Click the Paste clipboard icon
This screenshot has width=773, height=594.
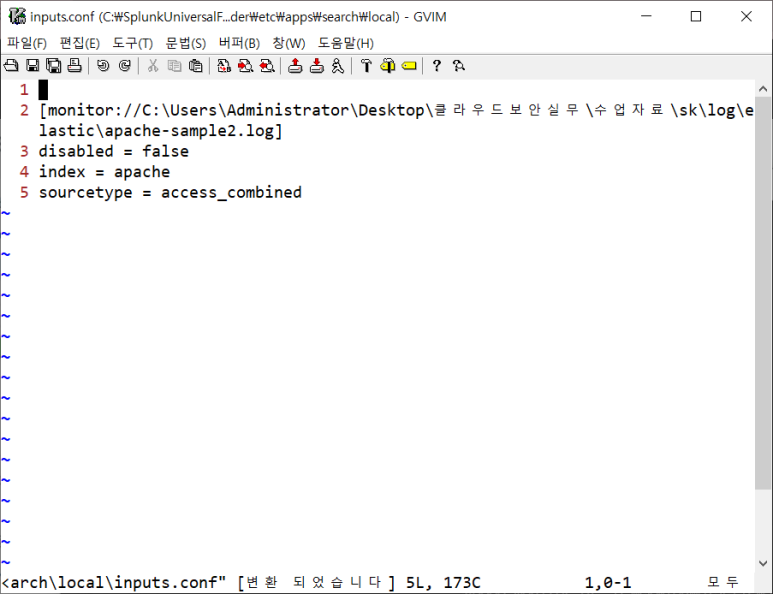[196, 66]
